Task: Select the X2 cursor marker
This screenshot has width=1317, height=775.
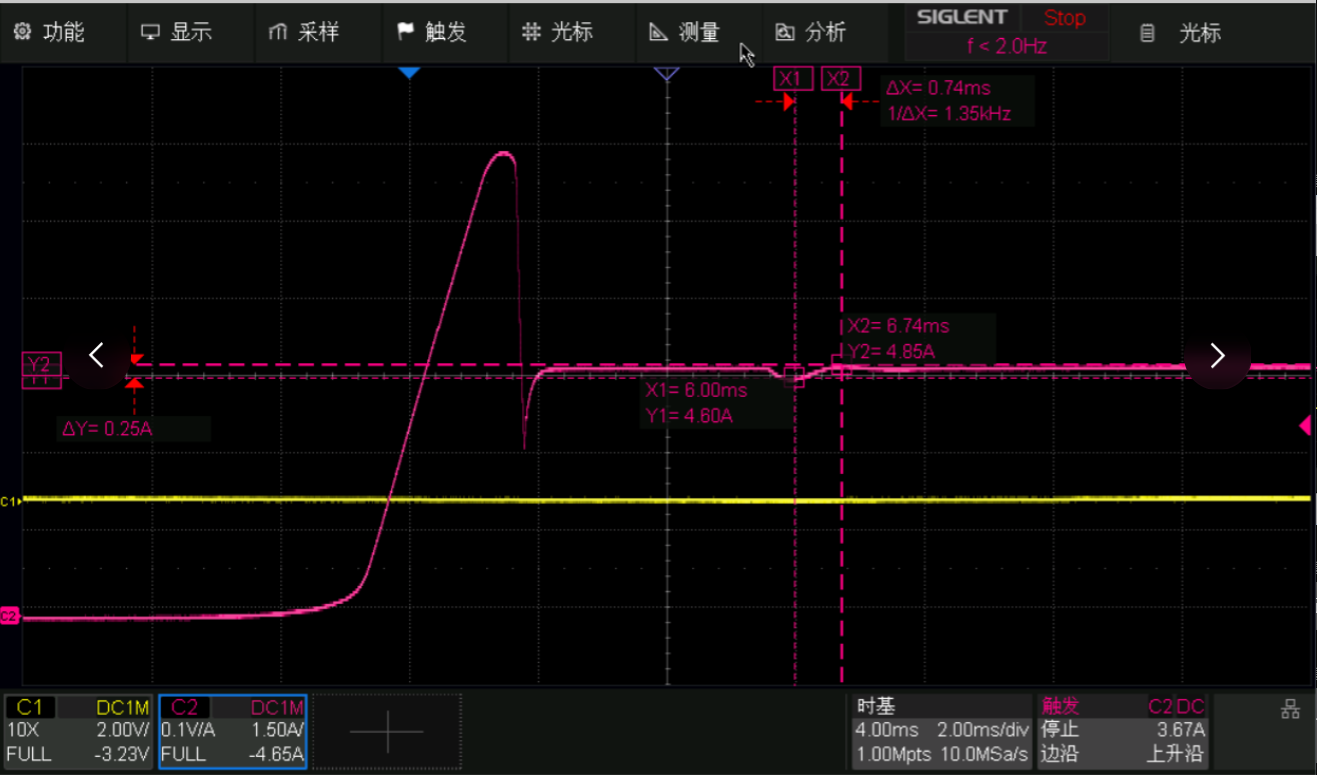Action: point(840,79)
